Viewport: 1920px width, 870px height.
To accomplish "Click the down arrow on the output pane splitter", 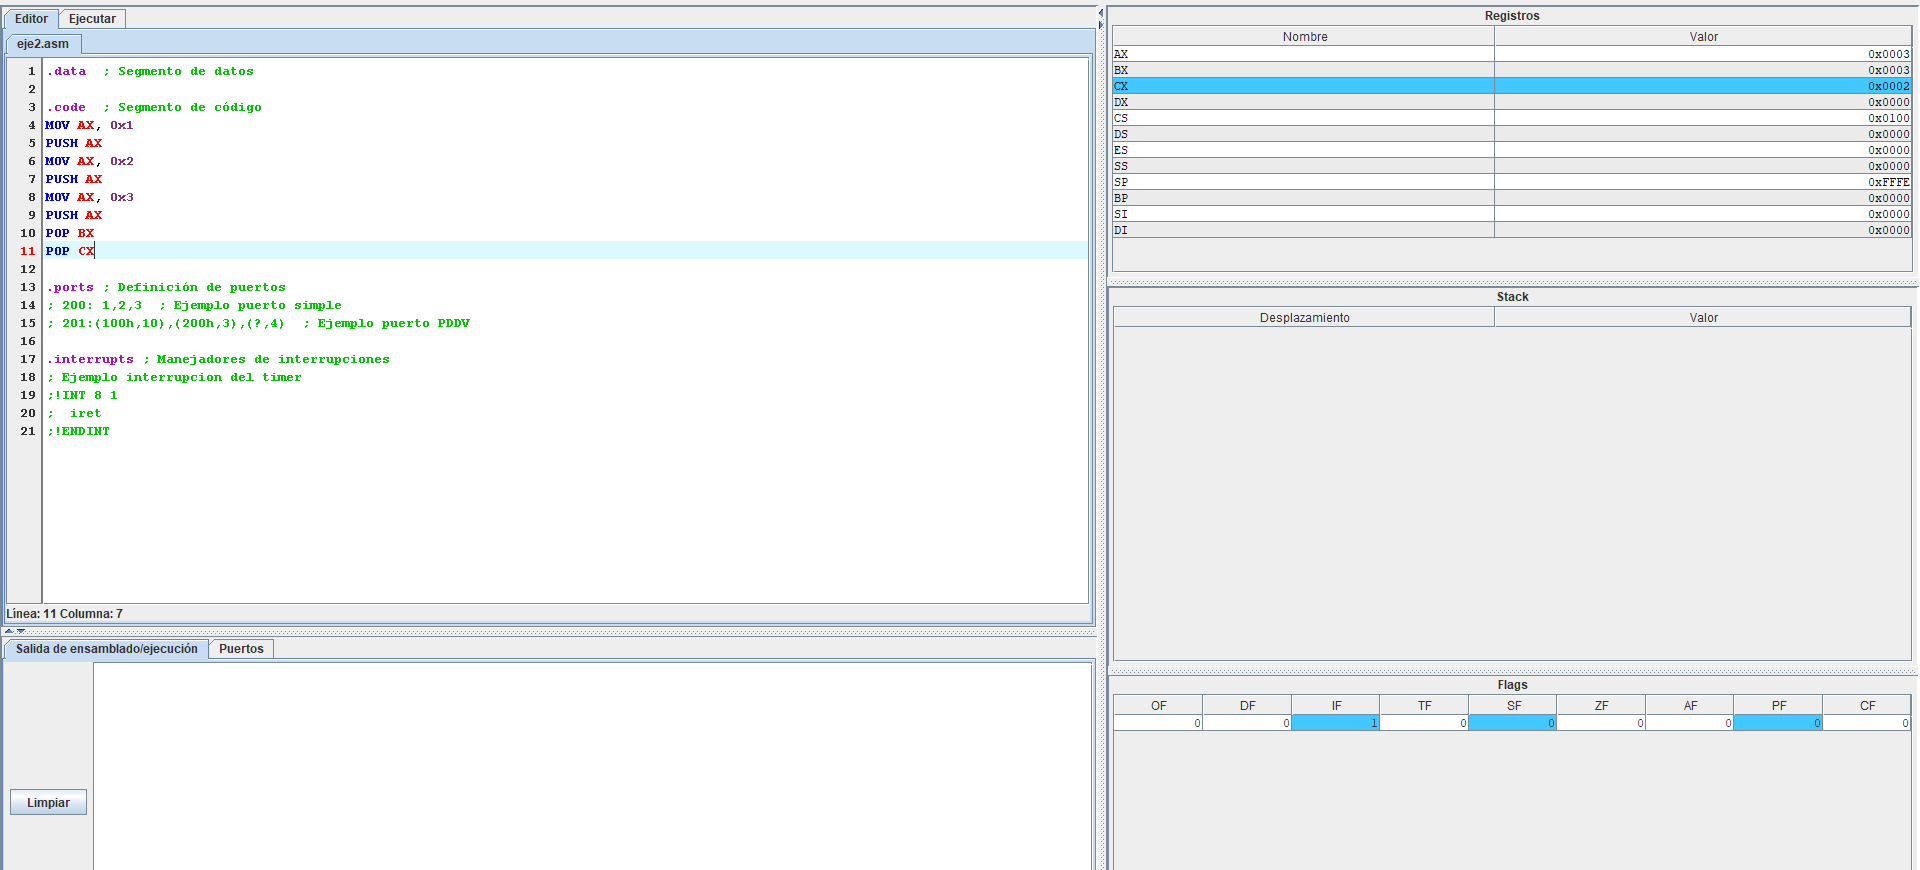I will [x=20, y=631].
